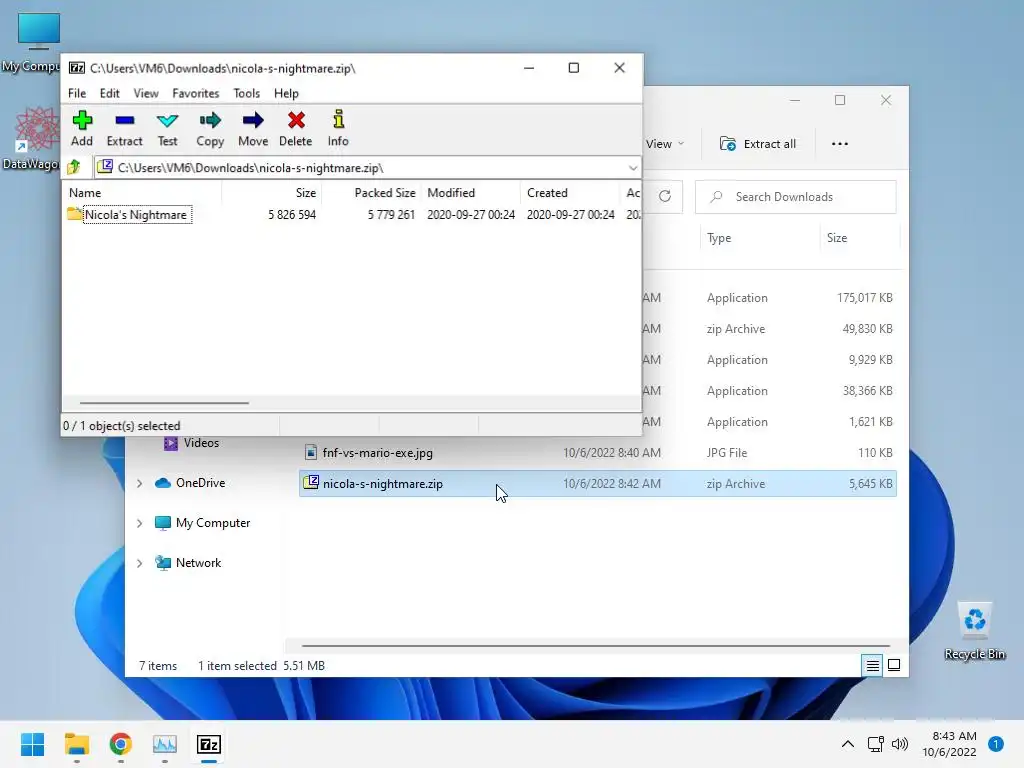
Task: Open File Explorer from the taskbar
Action: click(x=76, y=744)
